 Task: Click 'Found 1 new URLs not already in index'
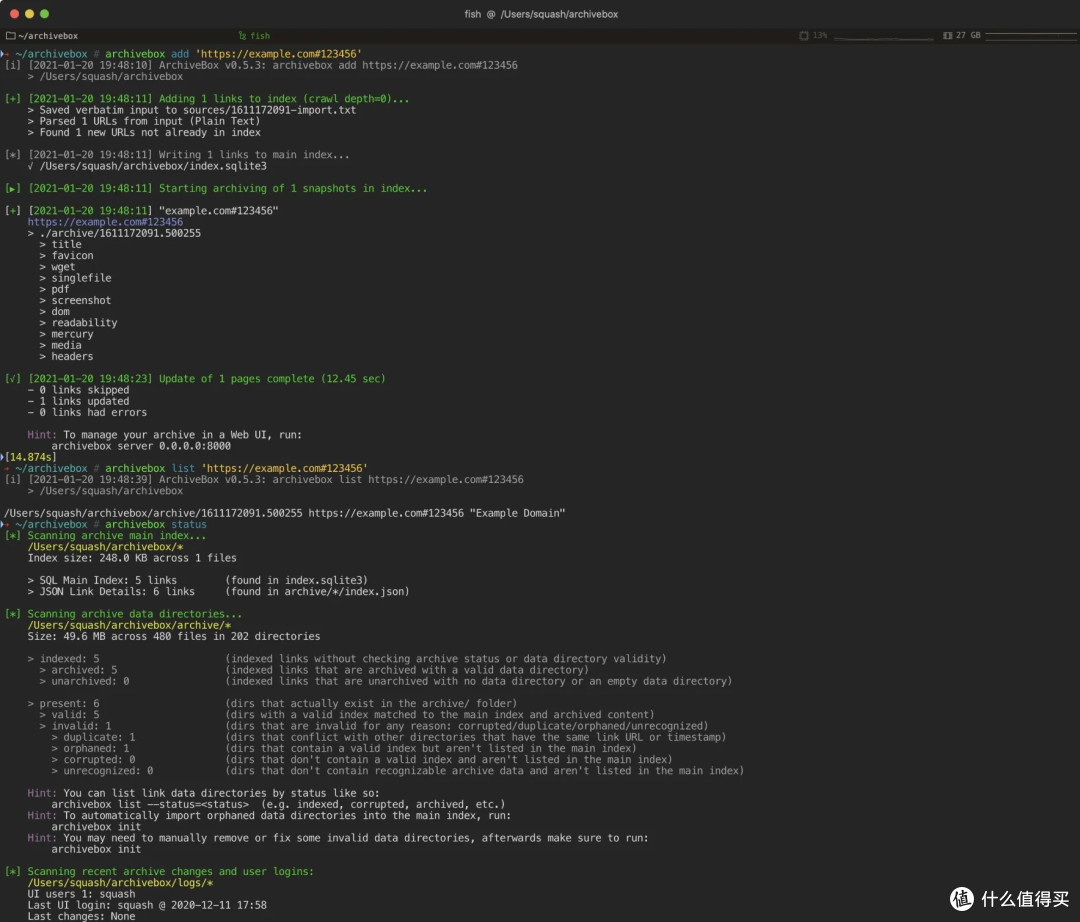point(144,132)
